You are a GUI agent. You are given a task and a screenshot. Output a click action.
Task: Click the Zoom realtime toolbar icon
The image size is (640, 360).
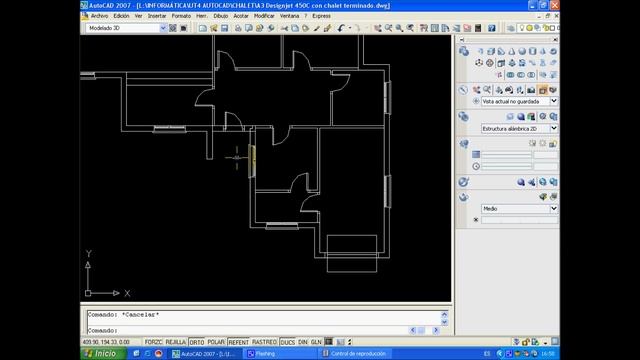(x=389, y=28)
